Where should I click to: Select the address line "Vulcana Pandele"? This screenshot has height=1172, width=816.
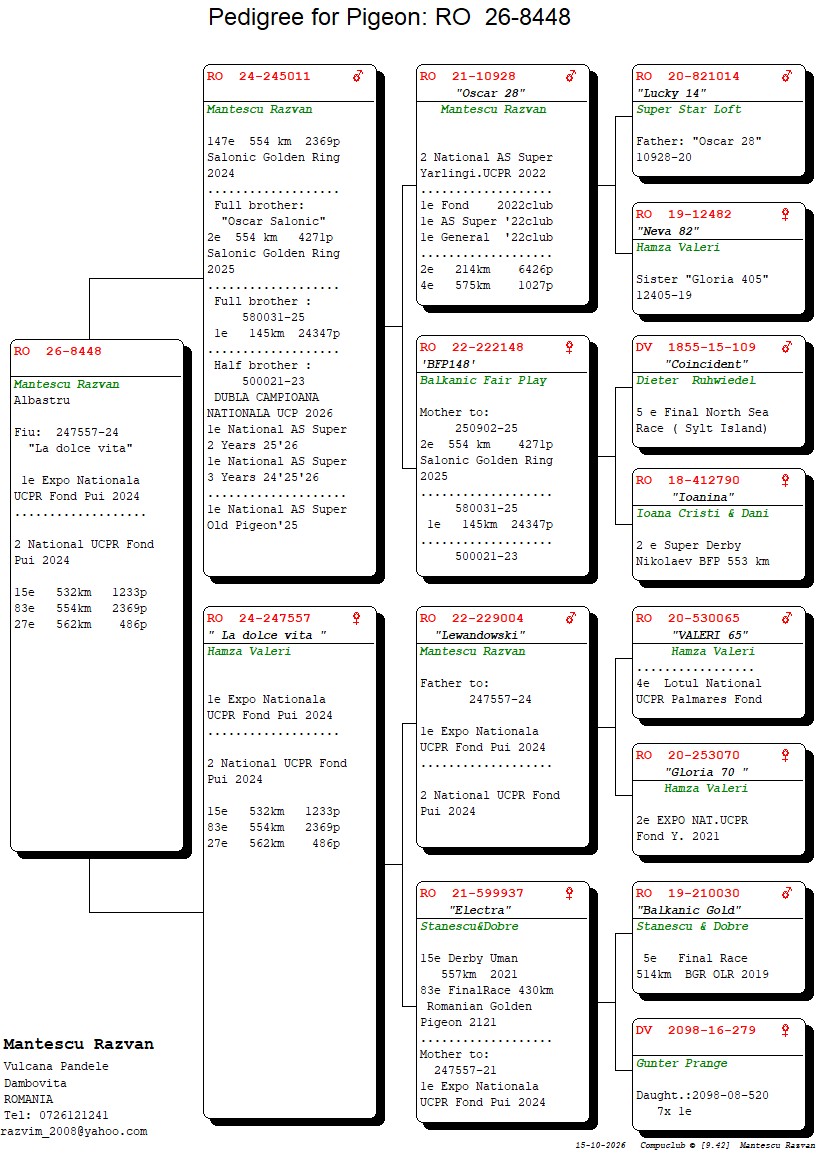pyautogui.click(x=56, y=1067)
